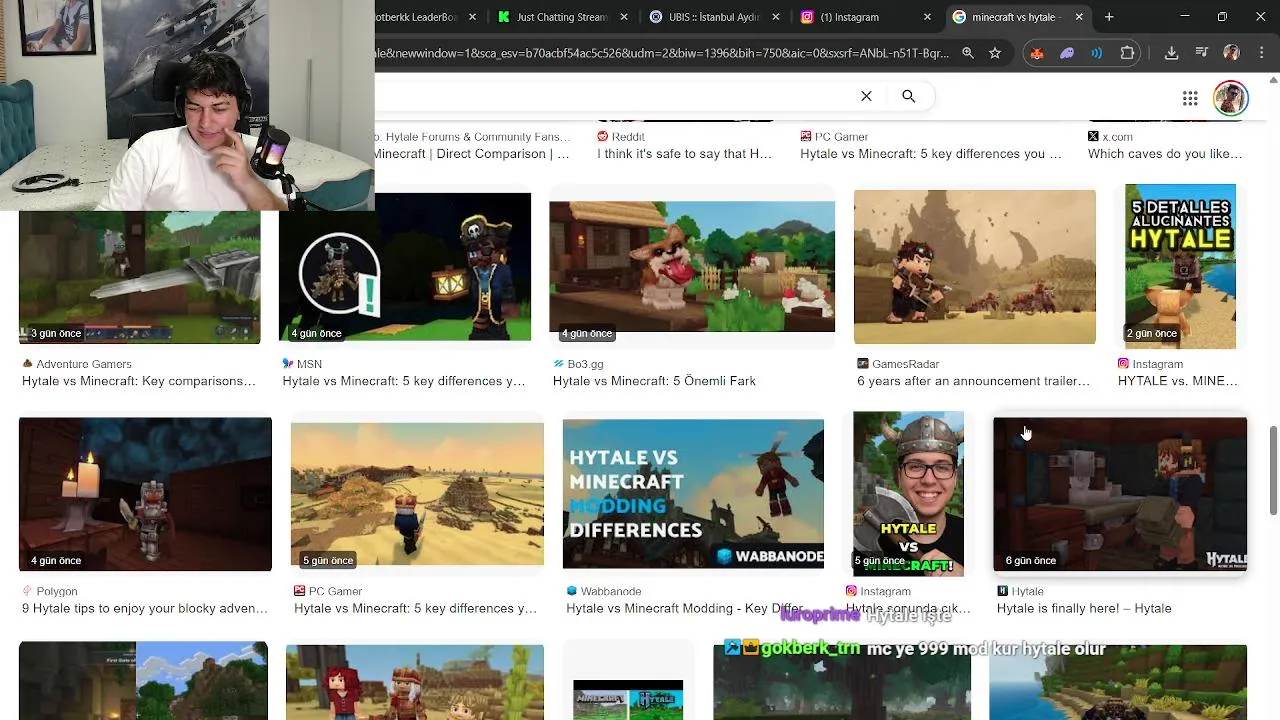Click the blue sound-wave extension icon

click(x=1097, y=53)
